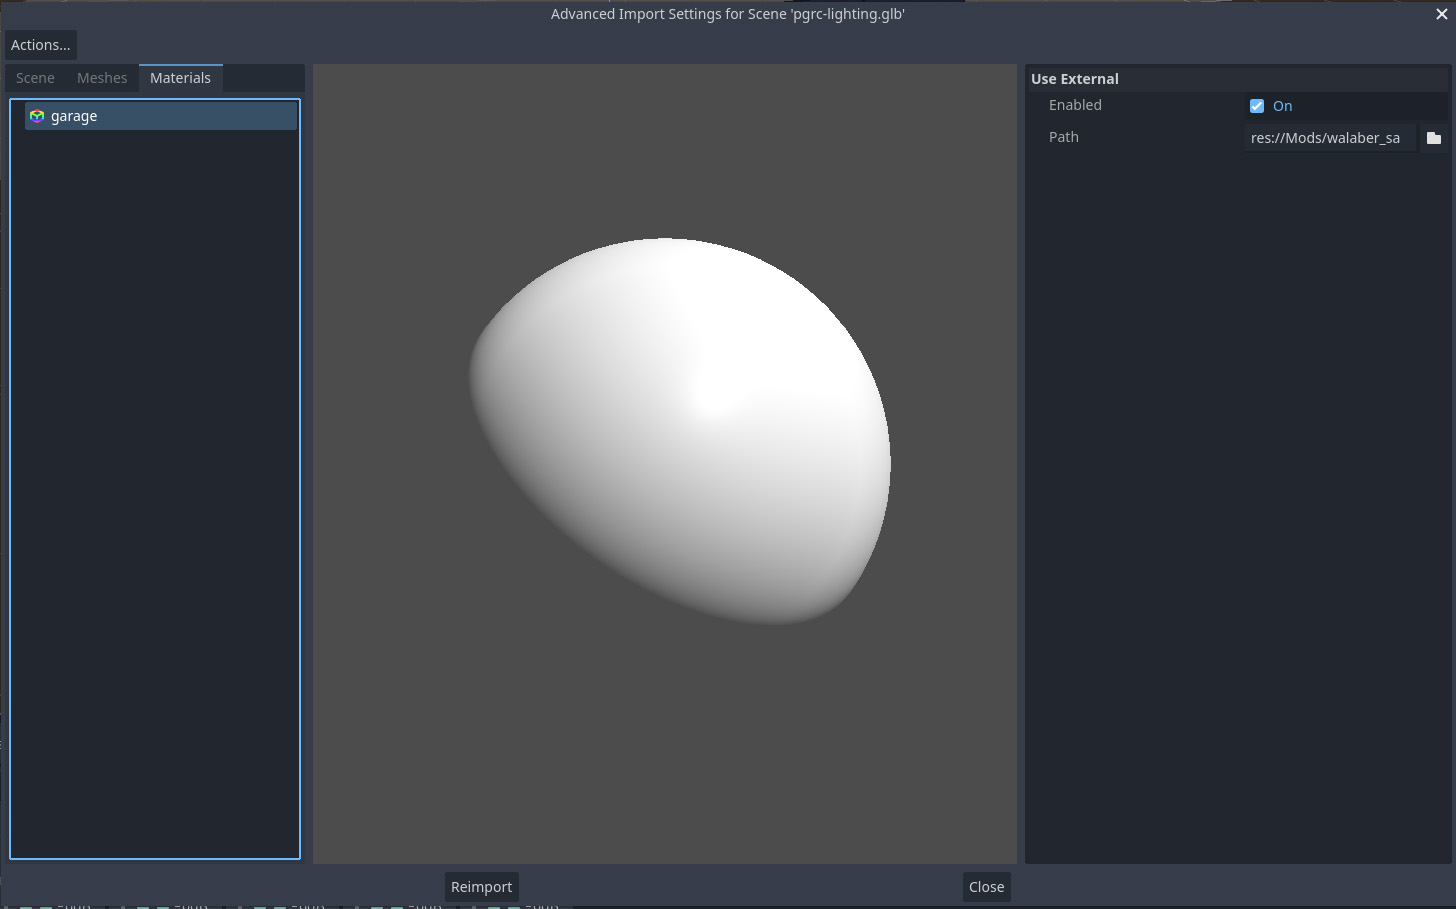The width and height of the screenshot is (1456, 909).
Task: Toggle the Use External Enabled checkbox
Action: (x=1257, y=106)
